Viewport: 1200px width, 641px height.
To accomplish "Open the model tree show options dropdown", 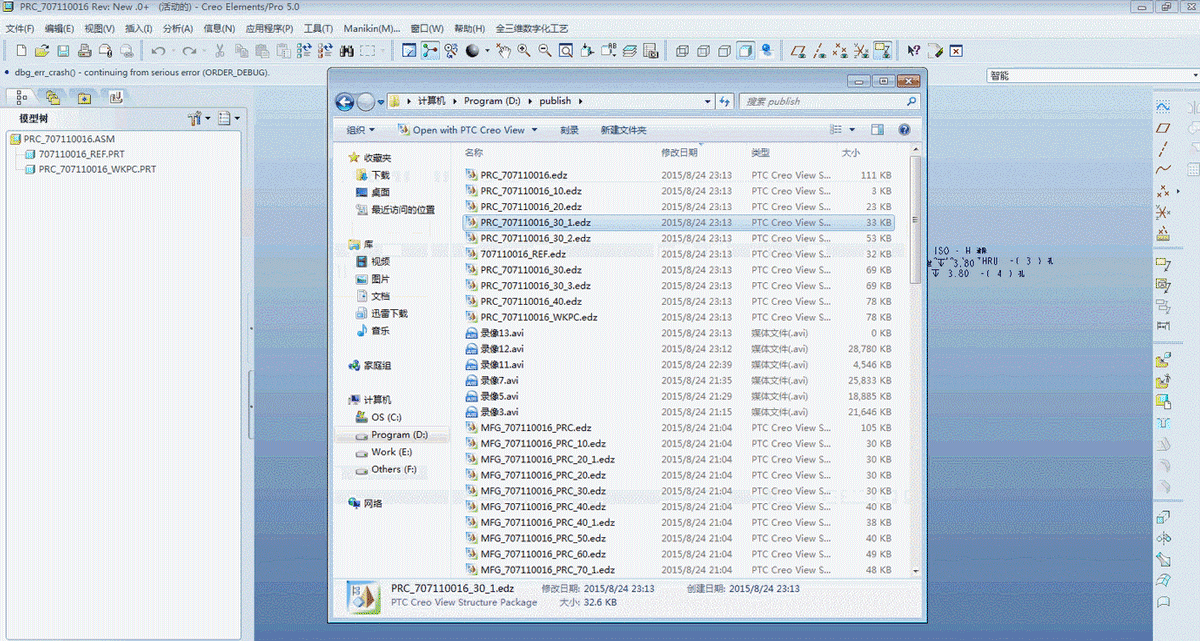I will tap(229, 119).
